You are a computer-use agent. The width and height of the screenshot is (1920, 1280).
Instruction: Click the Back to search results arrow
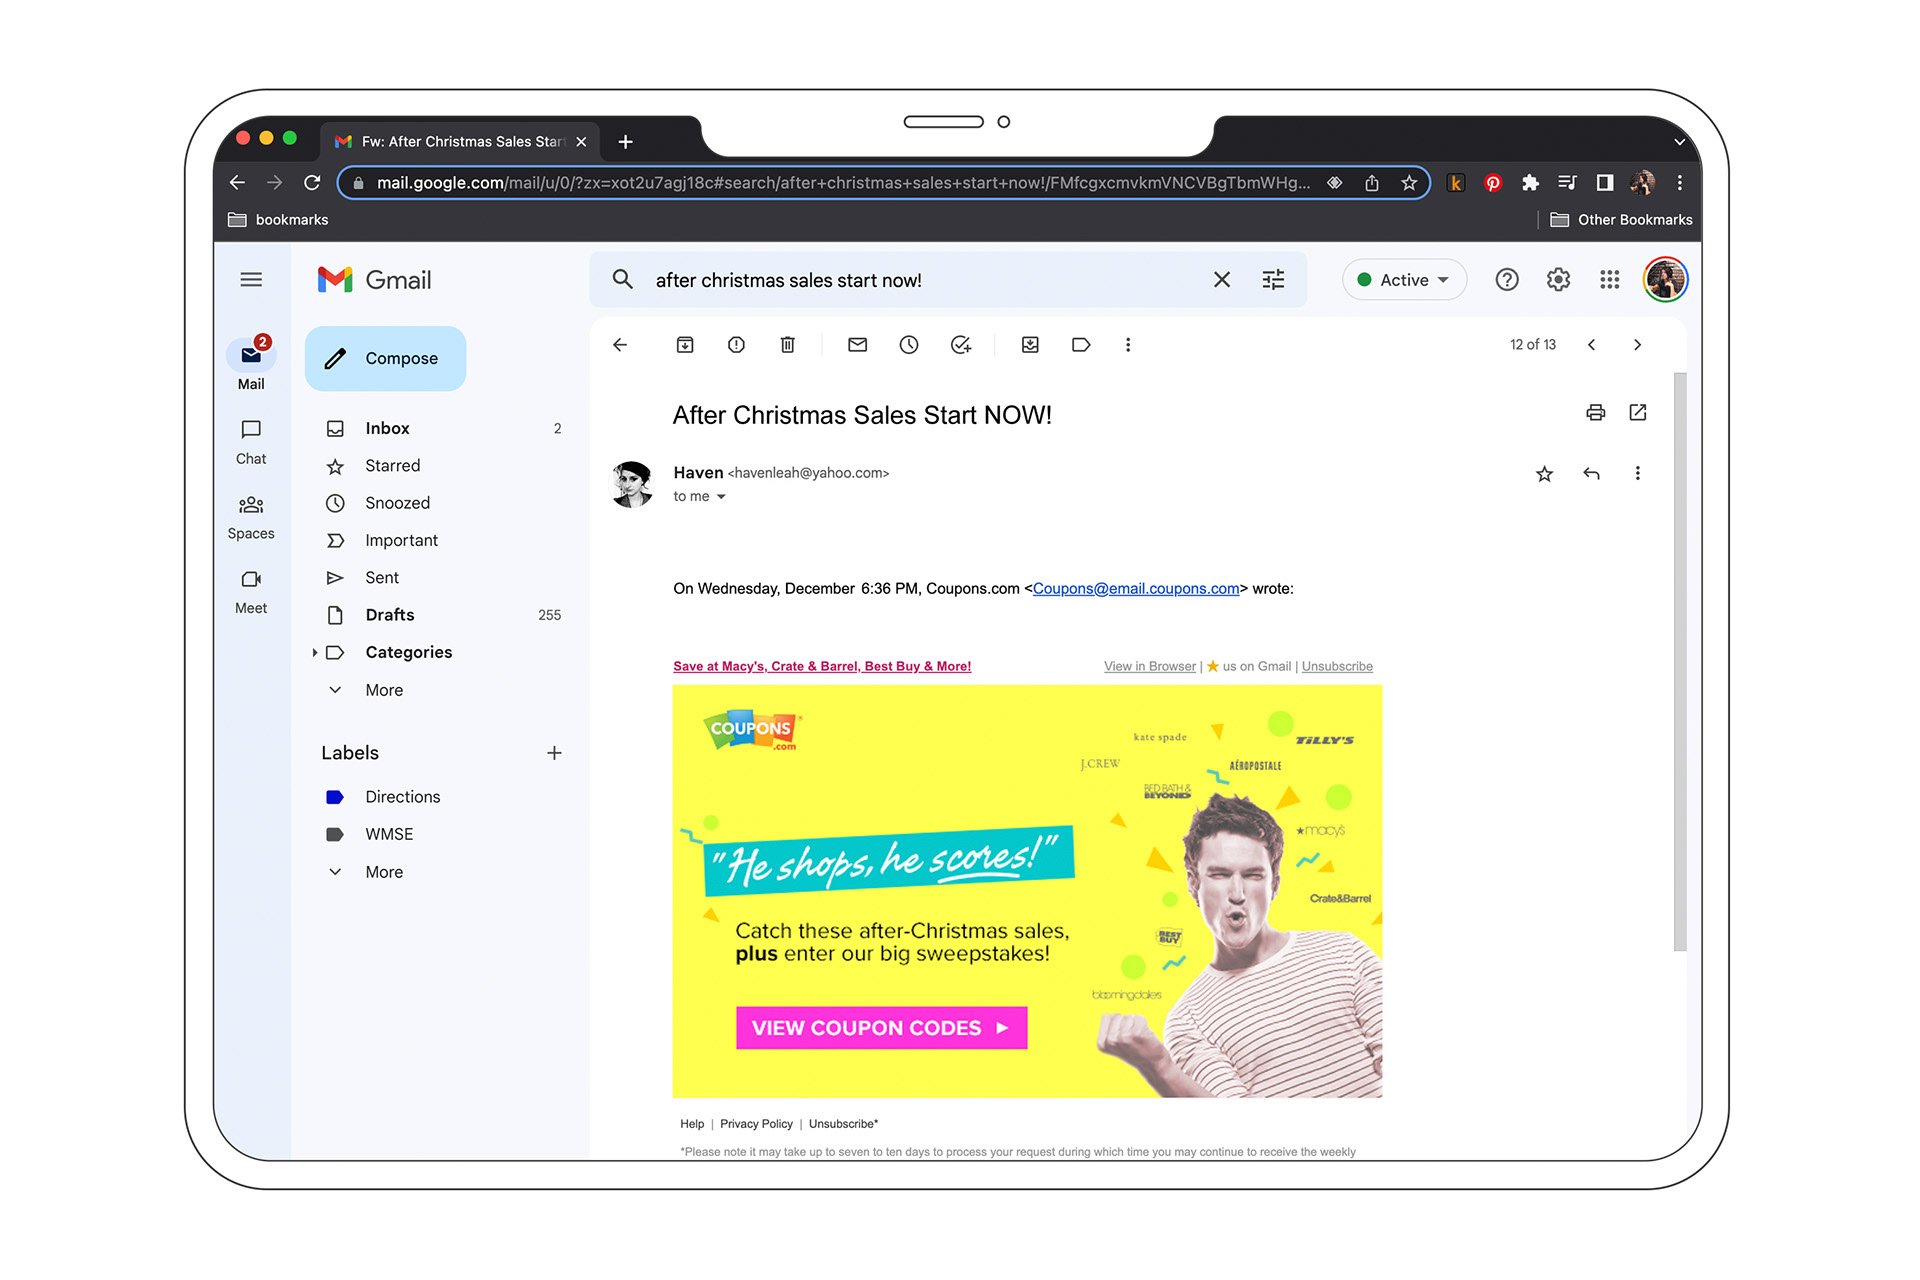(620, 345)
